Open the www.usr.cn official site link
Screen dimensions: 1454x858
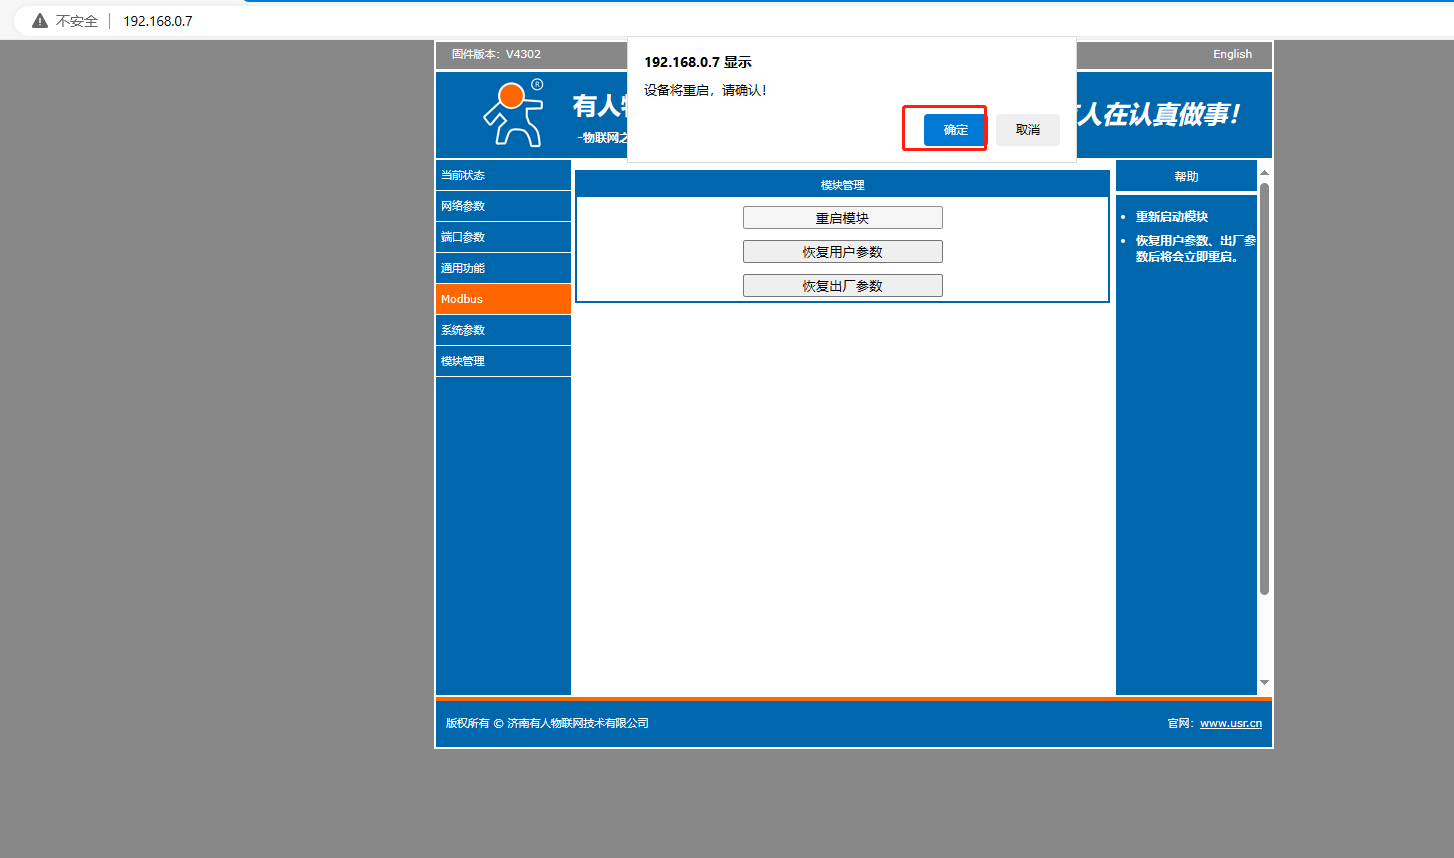[1230, 723]
